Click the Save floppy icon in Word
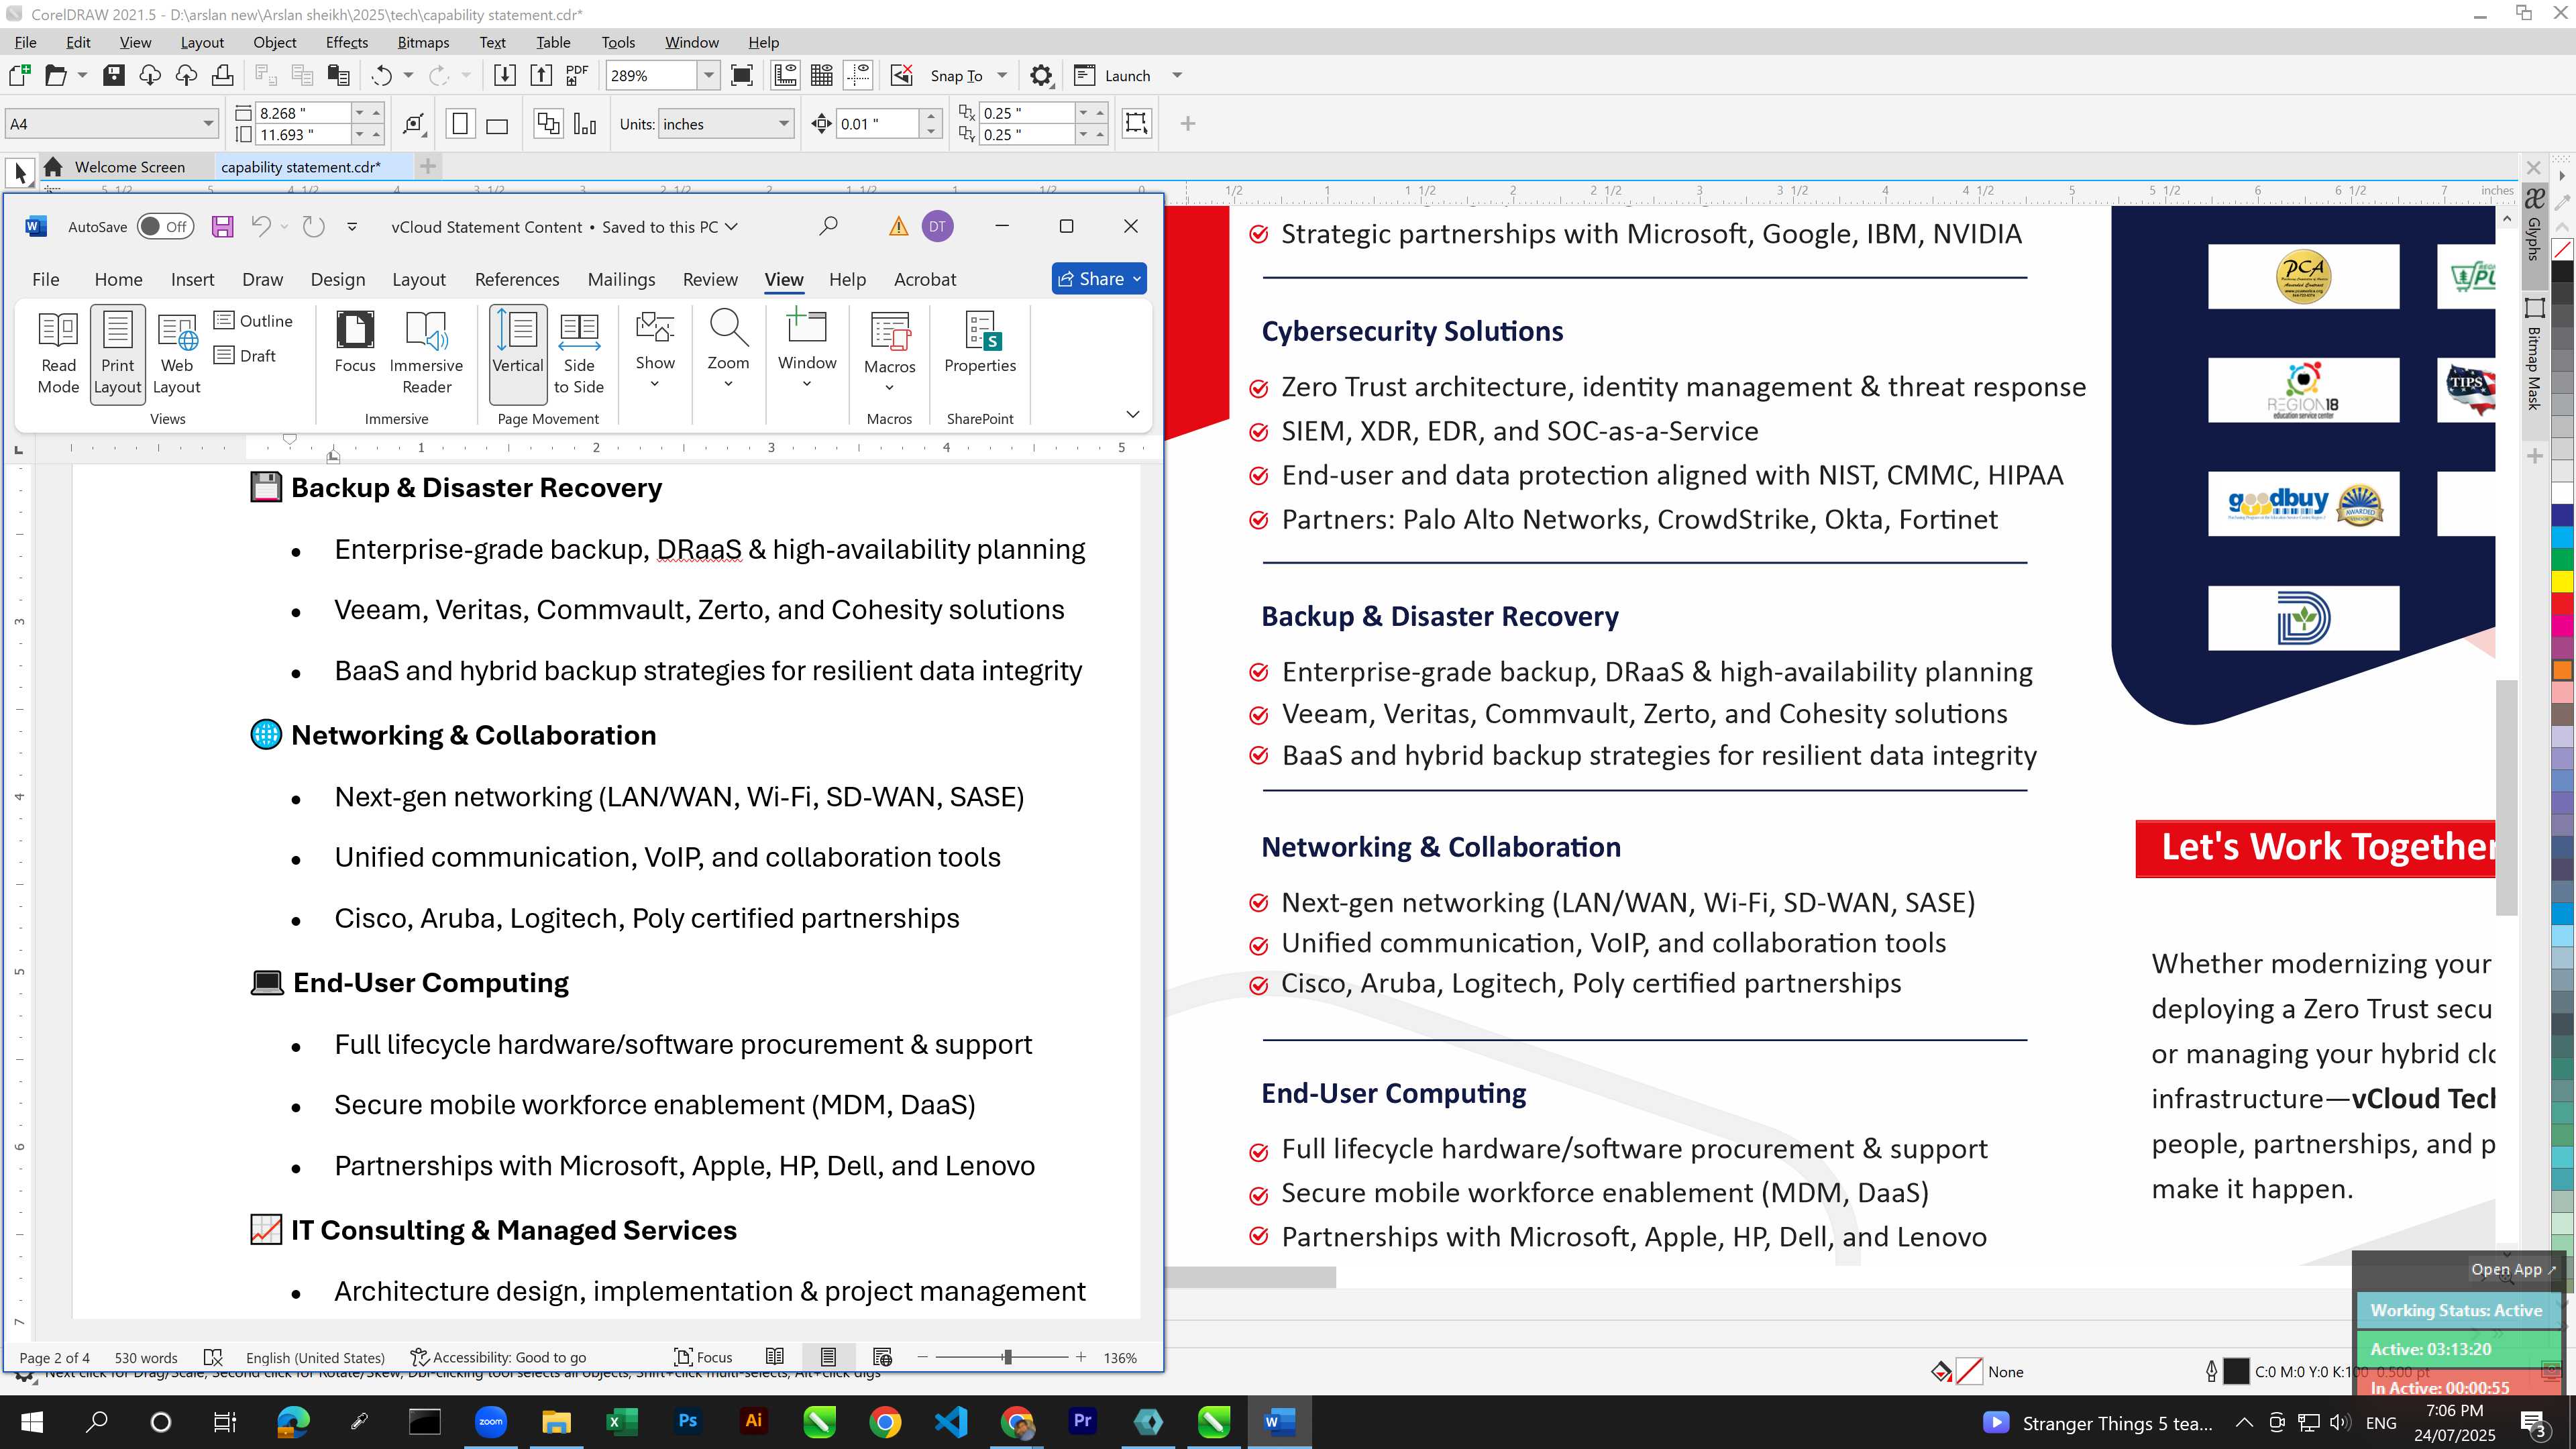2576x1449 pixels. [x=222, y=227]
